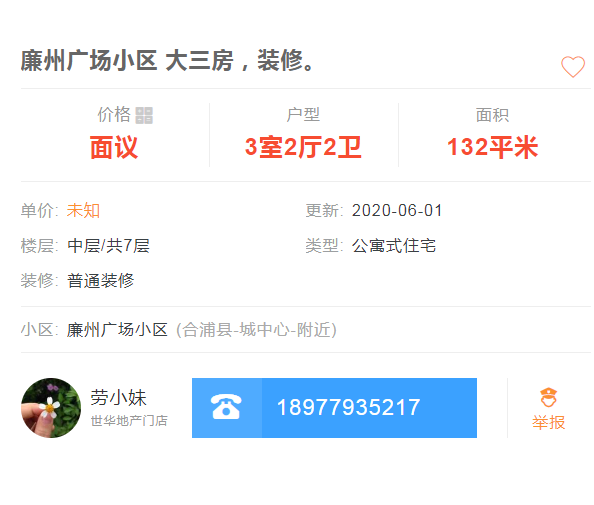Click phone number 18977935217 button
This screenshot has width=594, height=505.
[334, 408]
